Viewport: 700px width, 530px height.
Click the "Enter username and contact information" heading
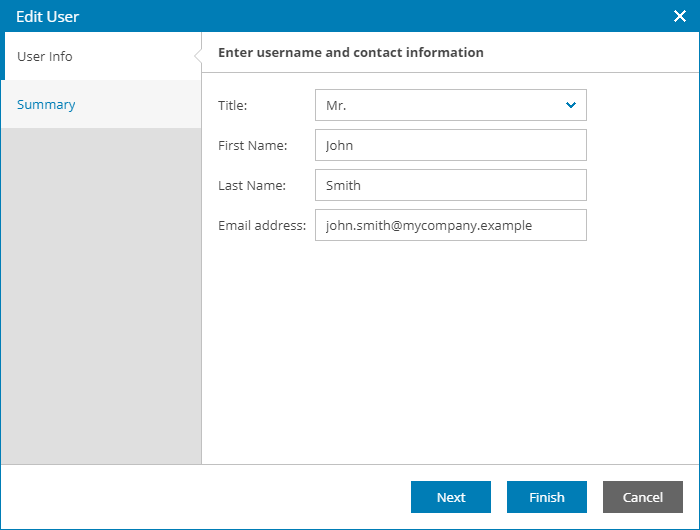point(351,52)
